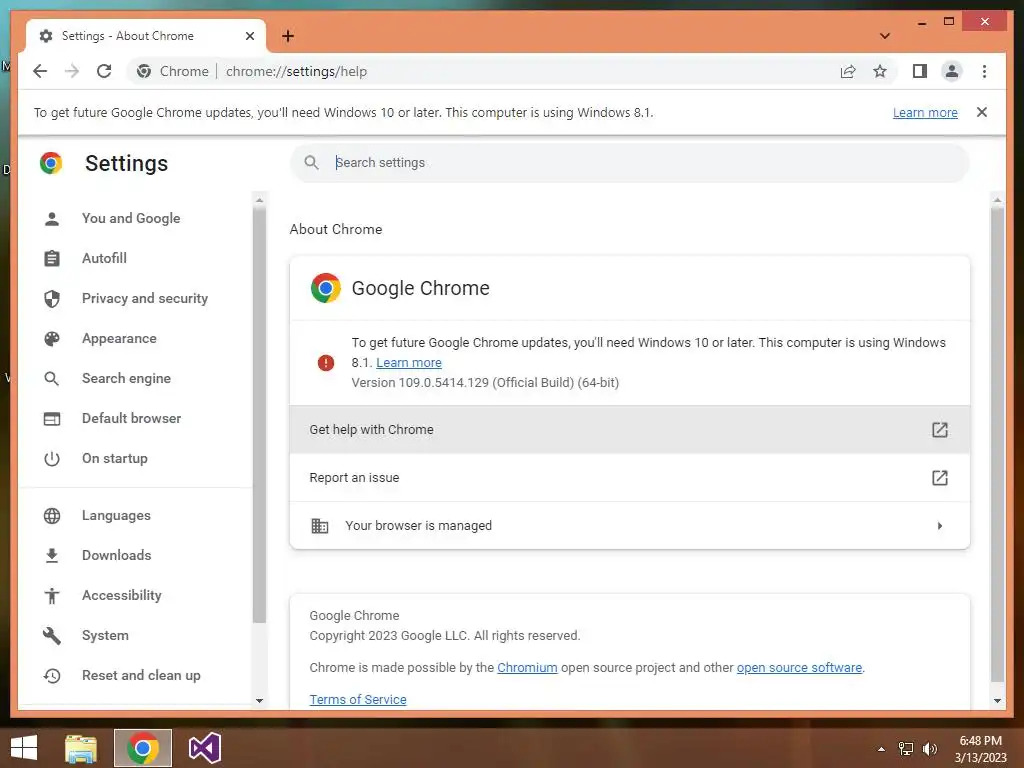1024x768 pixels.
Task: Select Accessibility in the sidebar
Action: (x=122, y=595)
